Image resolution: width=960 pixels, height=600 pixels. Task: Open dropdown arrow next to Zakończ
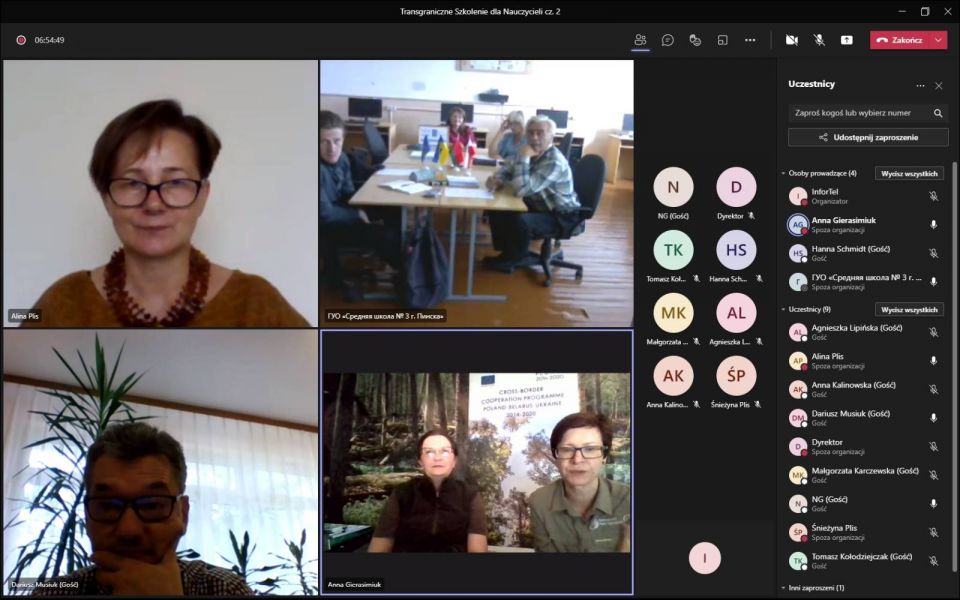938,40
